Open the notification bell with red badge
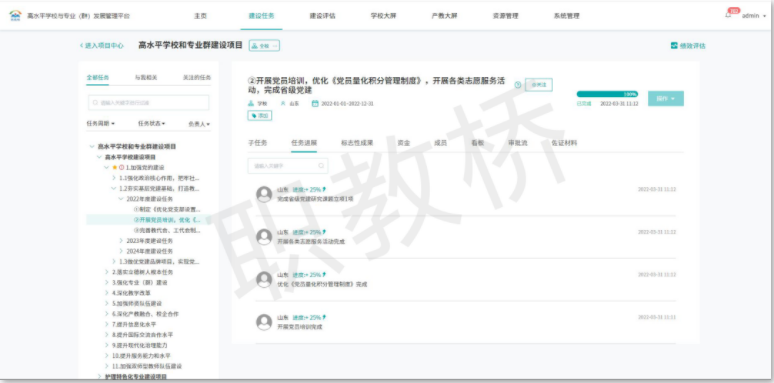 (728, 15)
